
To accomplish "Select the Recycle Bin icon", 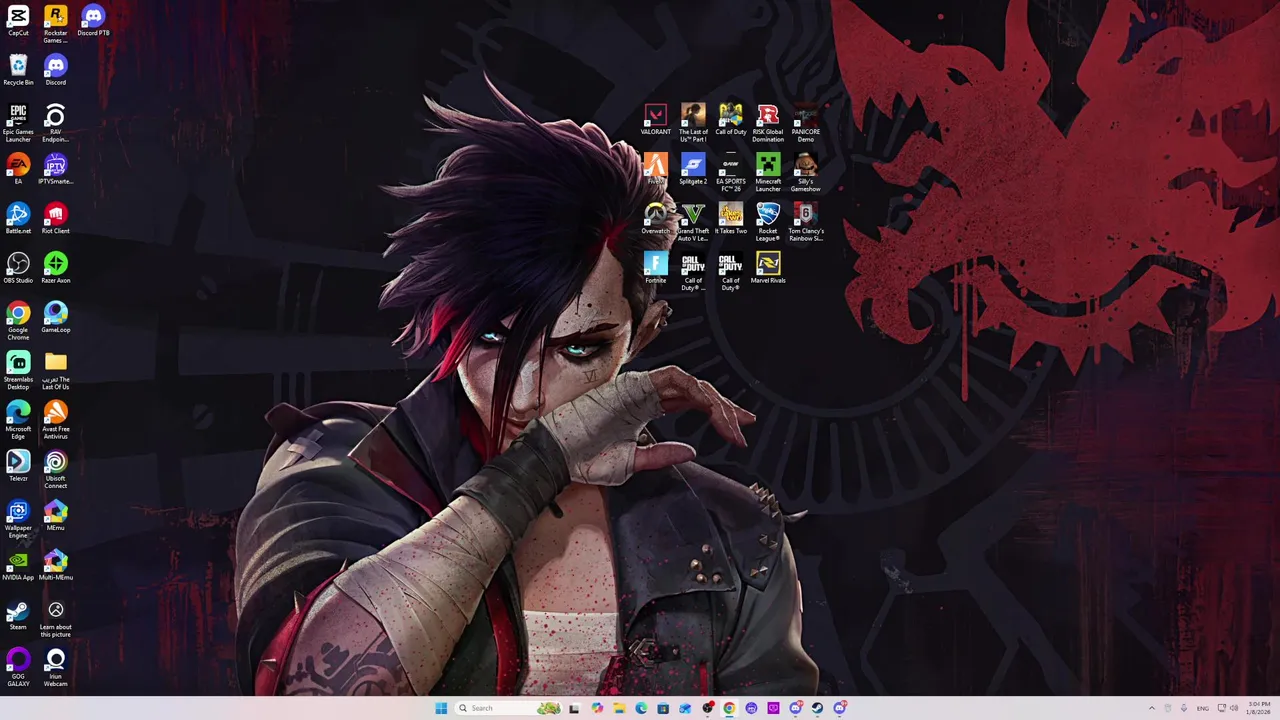I will (18, 70).
